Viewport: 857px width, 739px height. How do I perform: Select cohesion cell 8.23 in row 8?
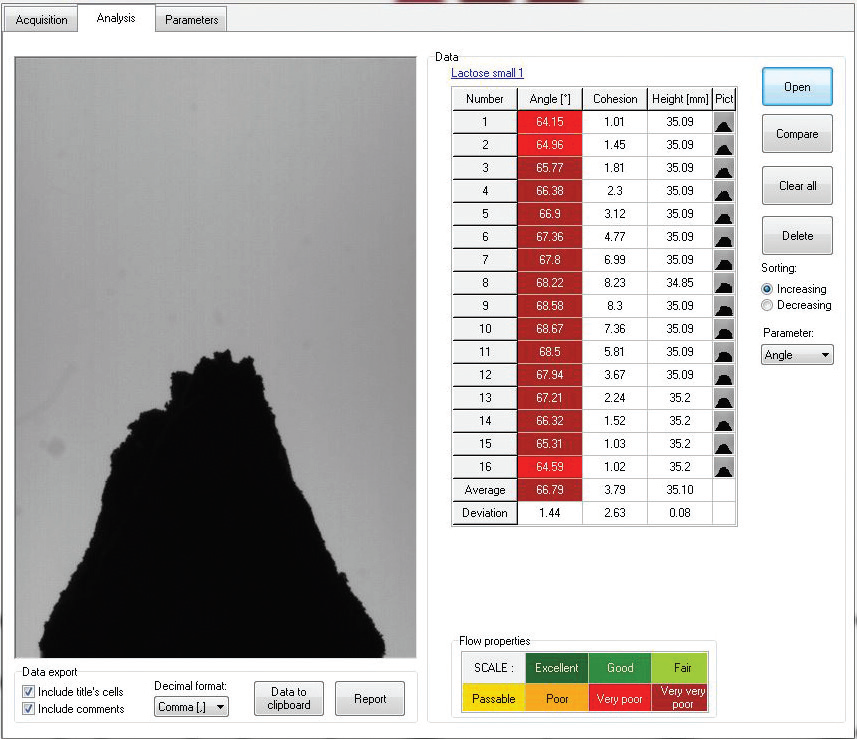(x=615, y=283)
